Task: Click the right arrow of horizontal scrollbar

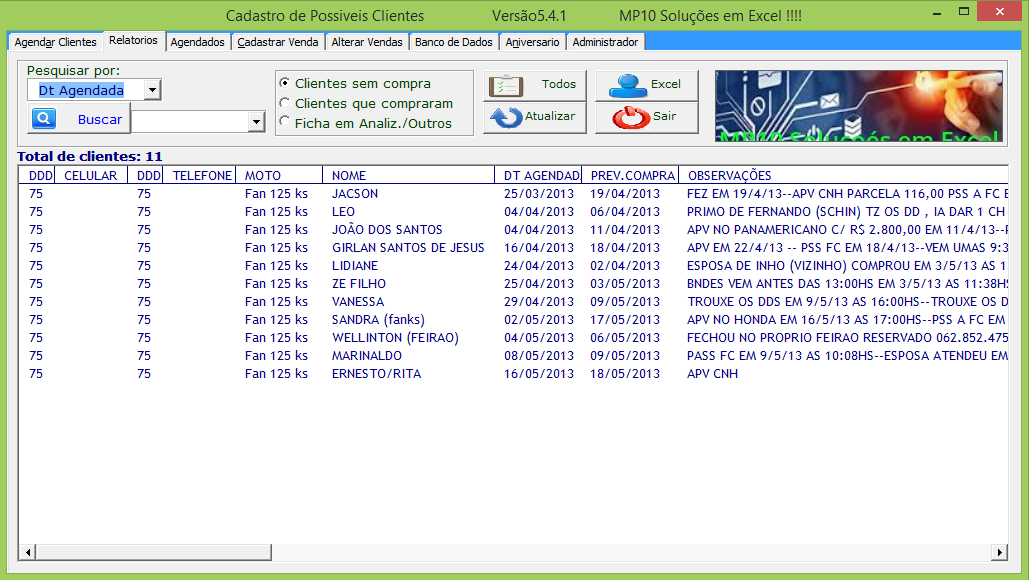Action: coord(999,552)
